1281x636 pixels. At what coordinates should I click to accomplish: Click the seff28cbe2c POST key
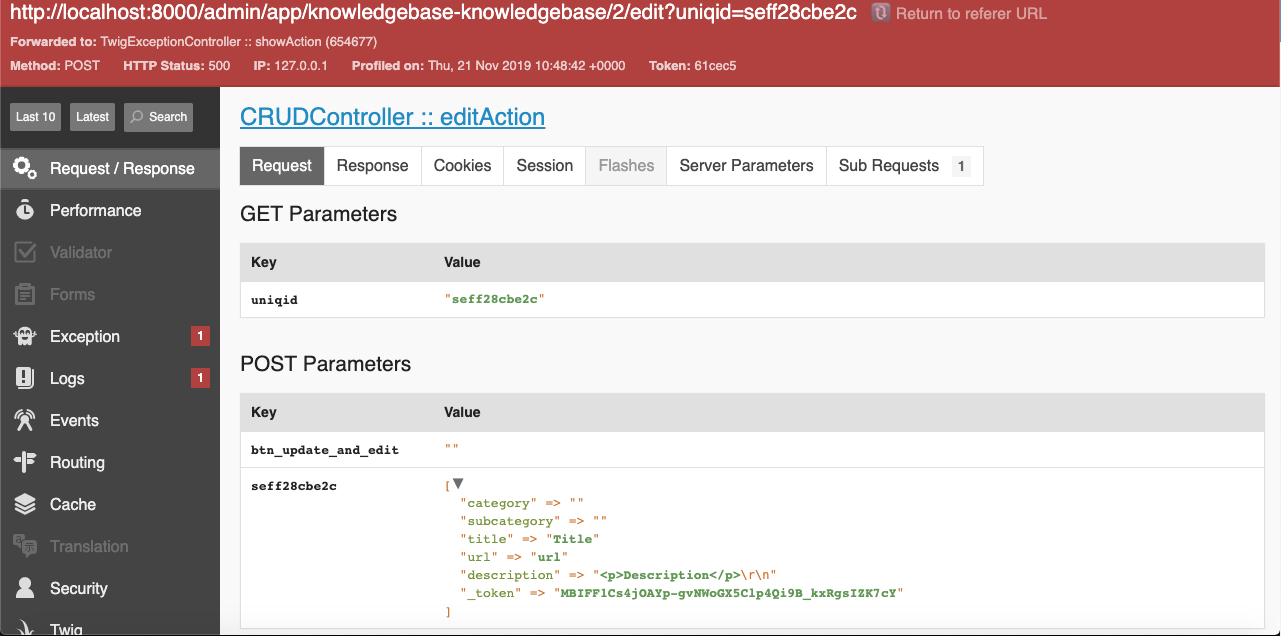(295, 485)
